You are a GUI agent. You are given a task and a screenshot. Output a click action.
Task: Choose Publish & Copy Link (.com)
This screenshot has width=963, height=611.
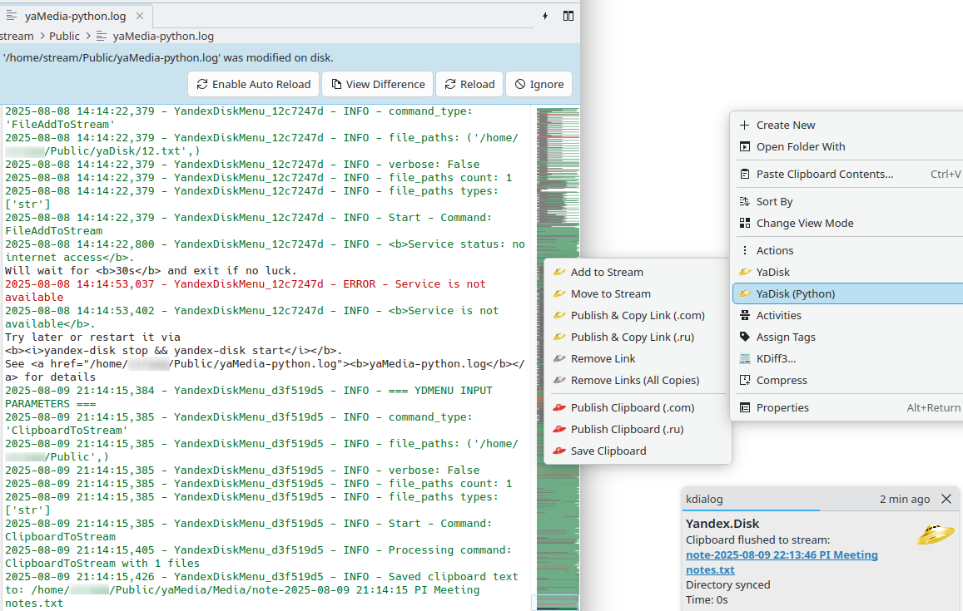click(637, 316)
